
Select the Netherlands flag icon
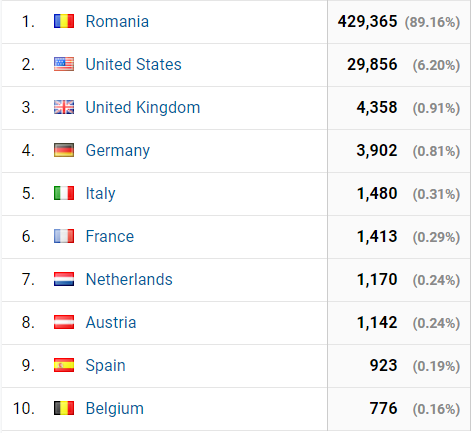64,279
